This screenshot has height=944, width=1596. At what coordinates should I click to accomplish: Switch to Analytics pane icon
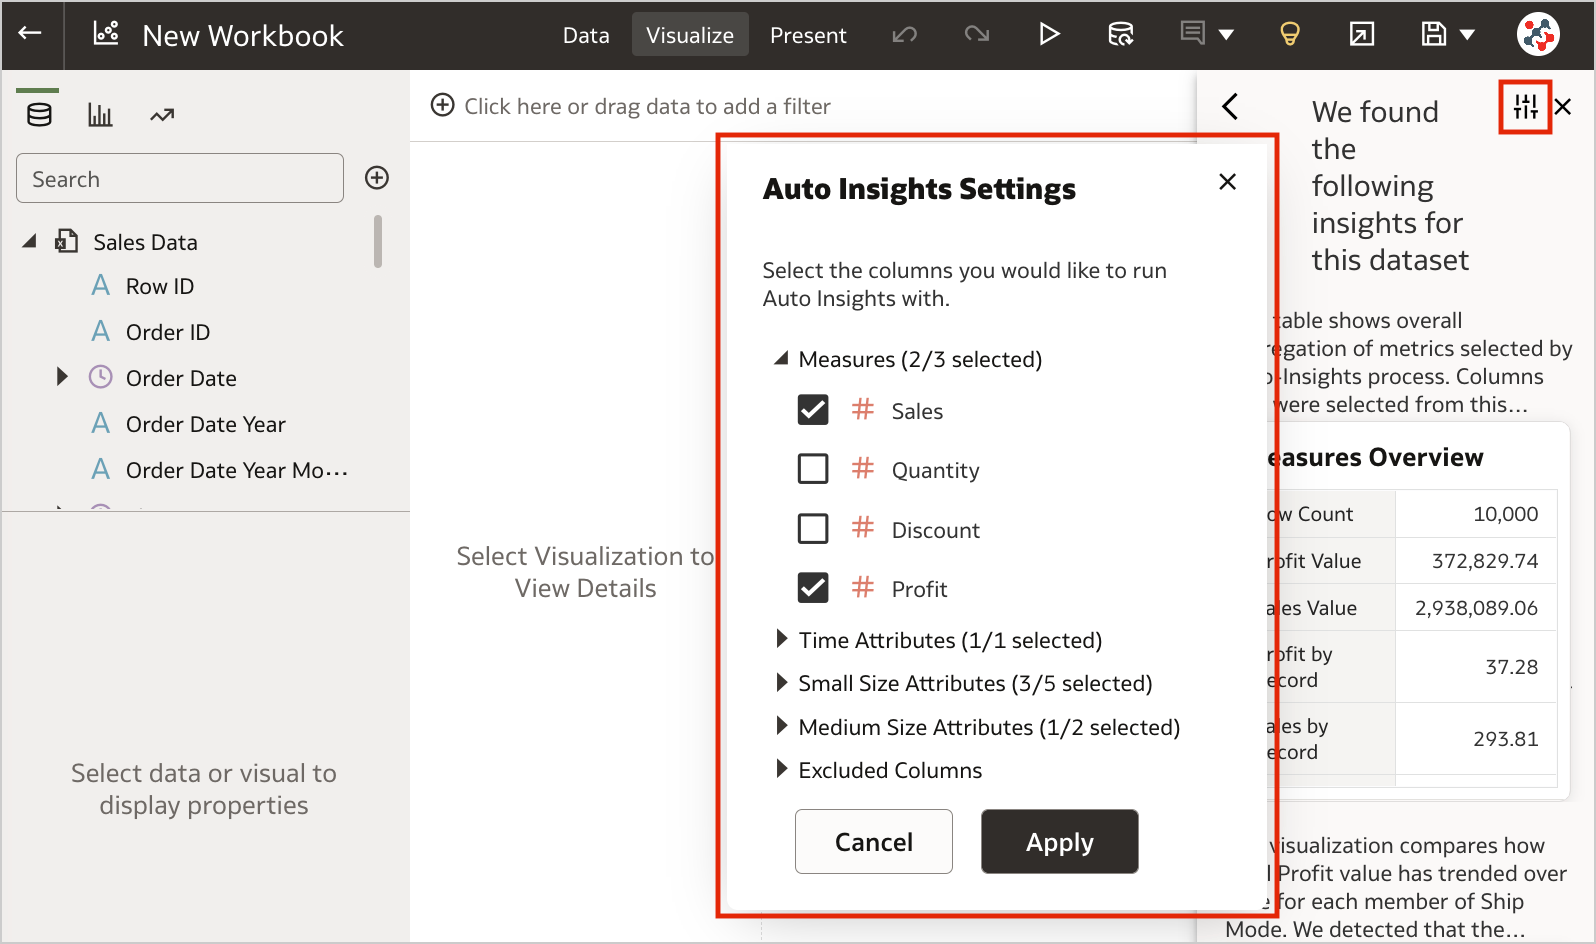[162, 116]
